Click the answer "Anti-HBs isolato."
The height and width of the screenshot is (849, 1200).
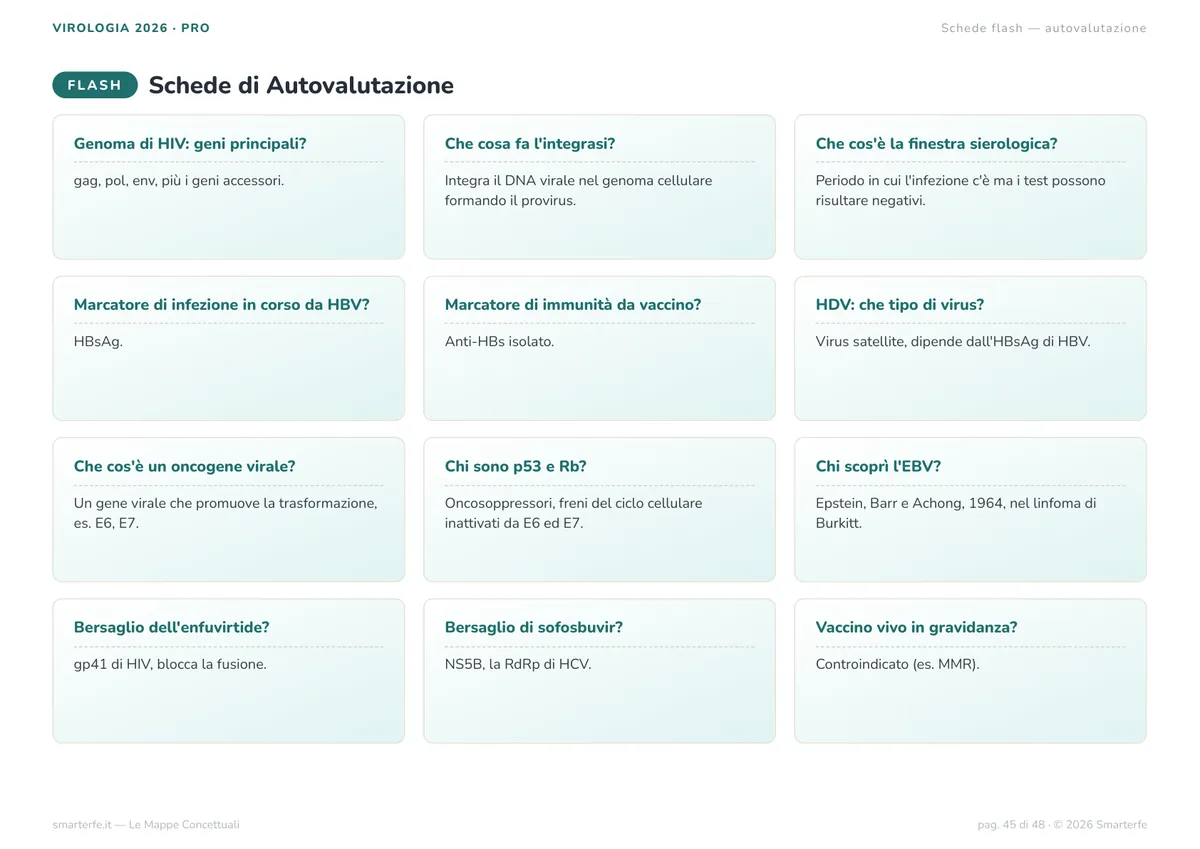tap(499, 342)
